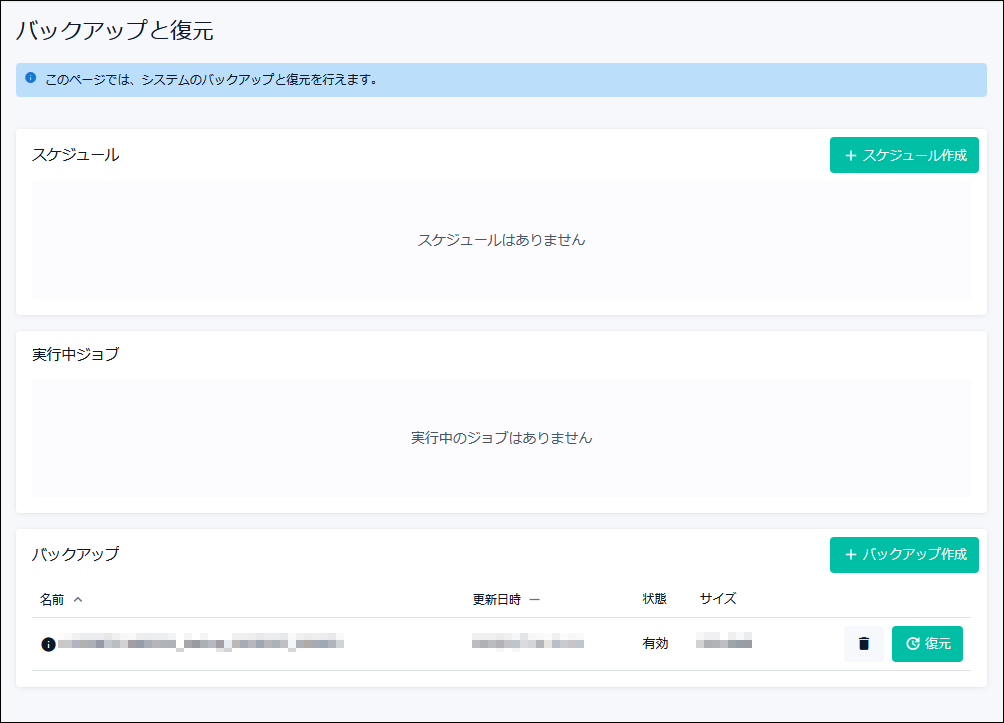Viewport: 1004px width, 723px height.
Task: Click the info icon in the blue banner
Action: [x=31, y=78]
